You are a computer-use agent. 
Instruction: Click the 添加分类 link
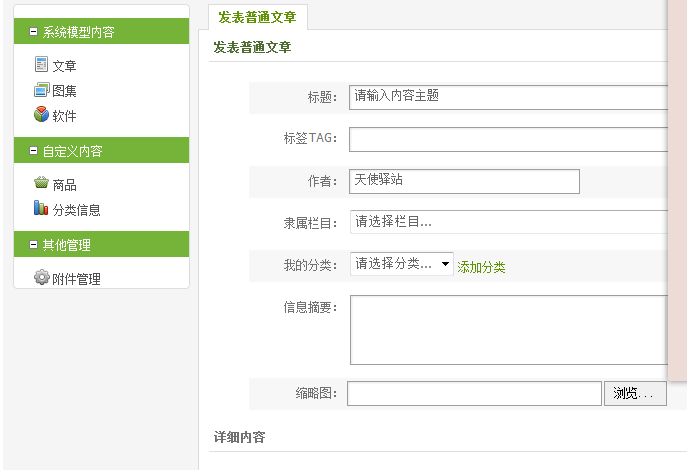click(x=481, y=267)
